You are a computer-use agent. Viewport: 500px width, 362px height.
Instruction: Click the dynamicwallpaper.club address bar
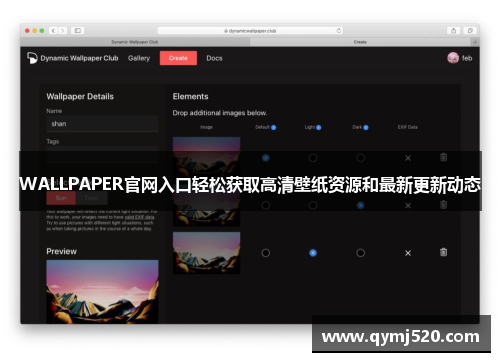click(x=250, y=31)
